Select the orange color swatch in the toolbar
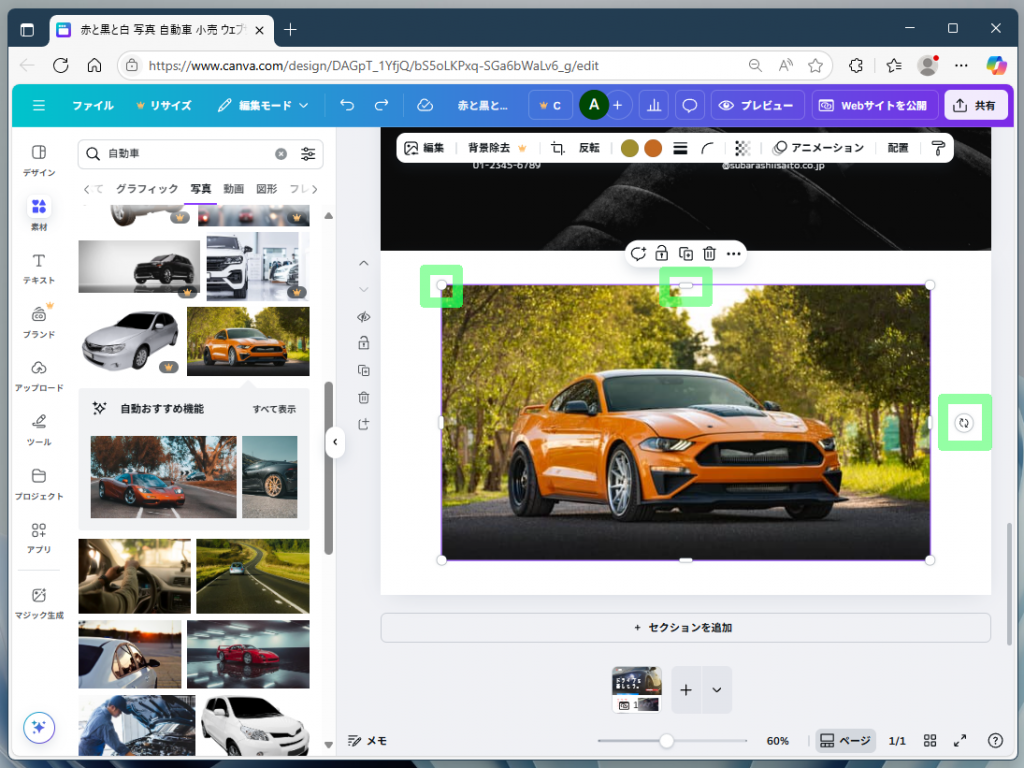This screenshot has width=1024, height=768. [x=654, y=147]
